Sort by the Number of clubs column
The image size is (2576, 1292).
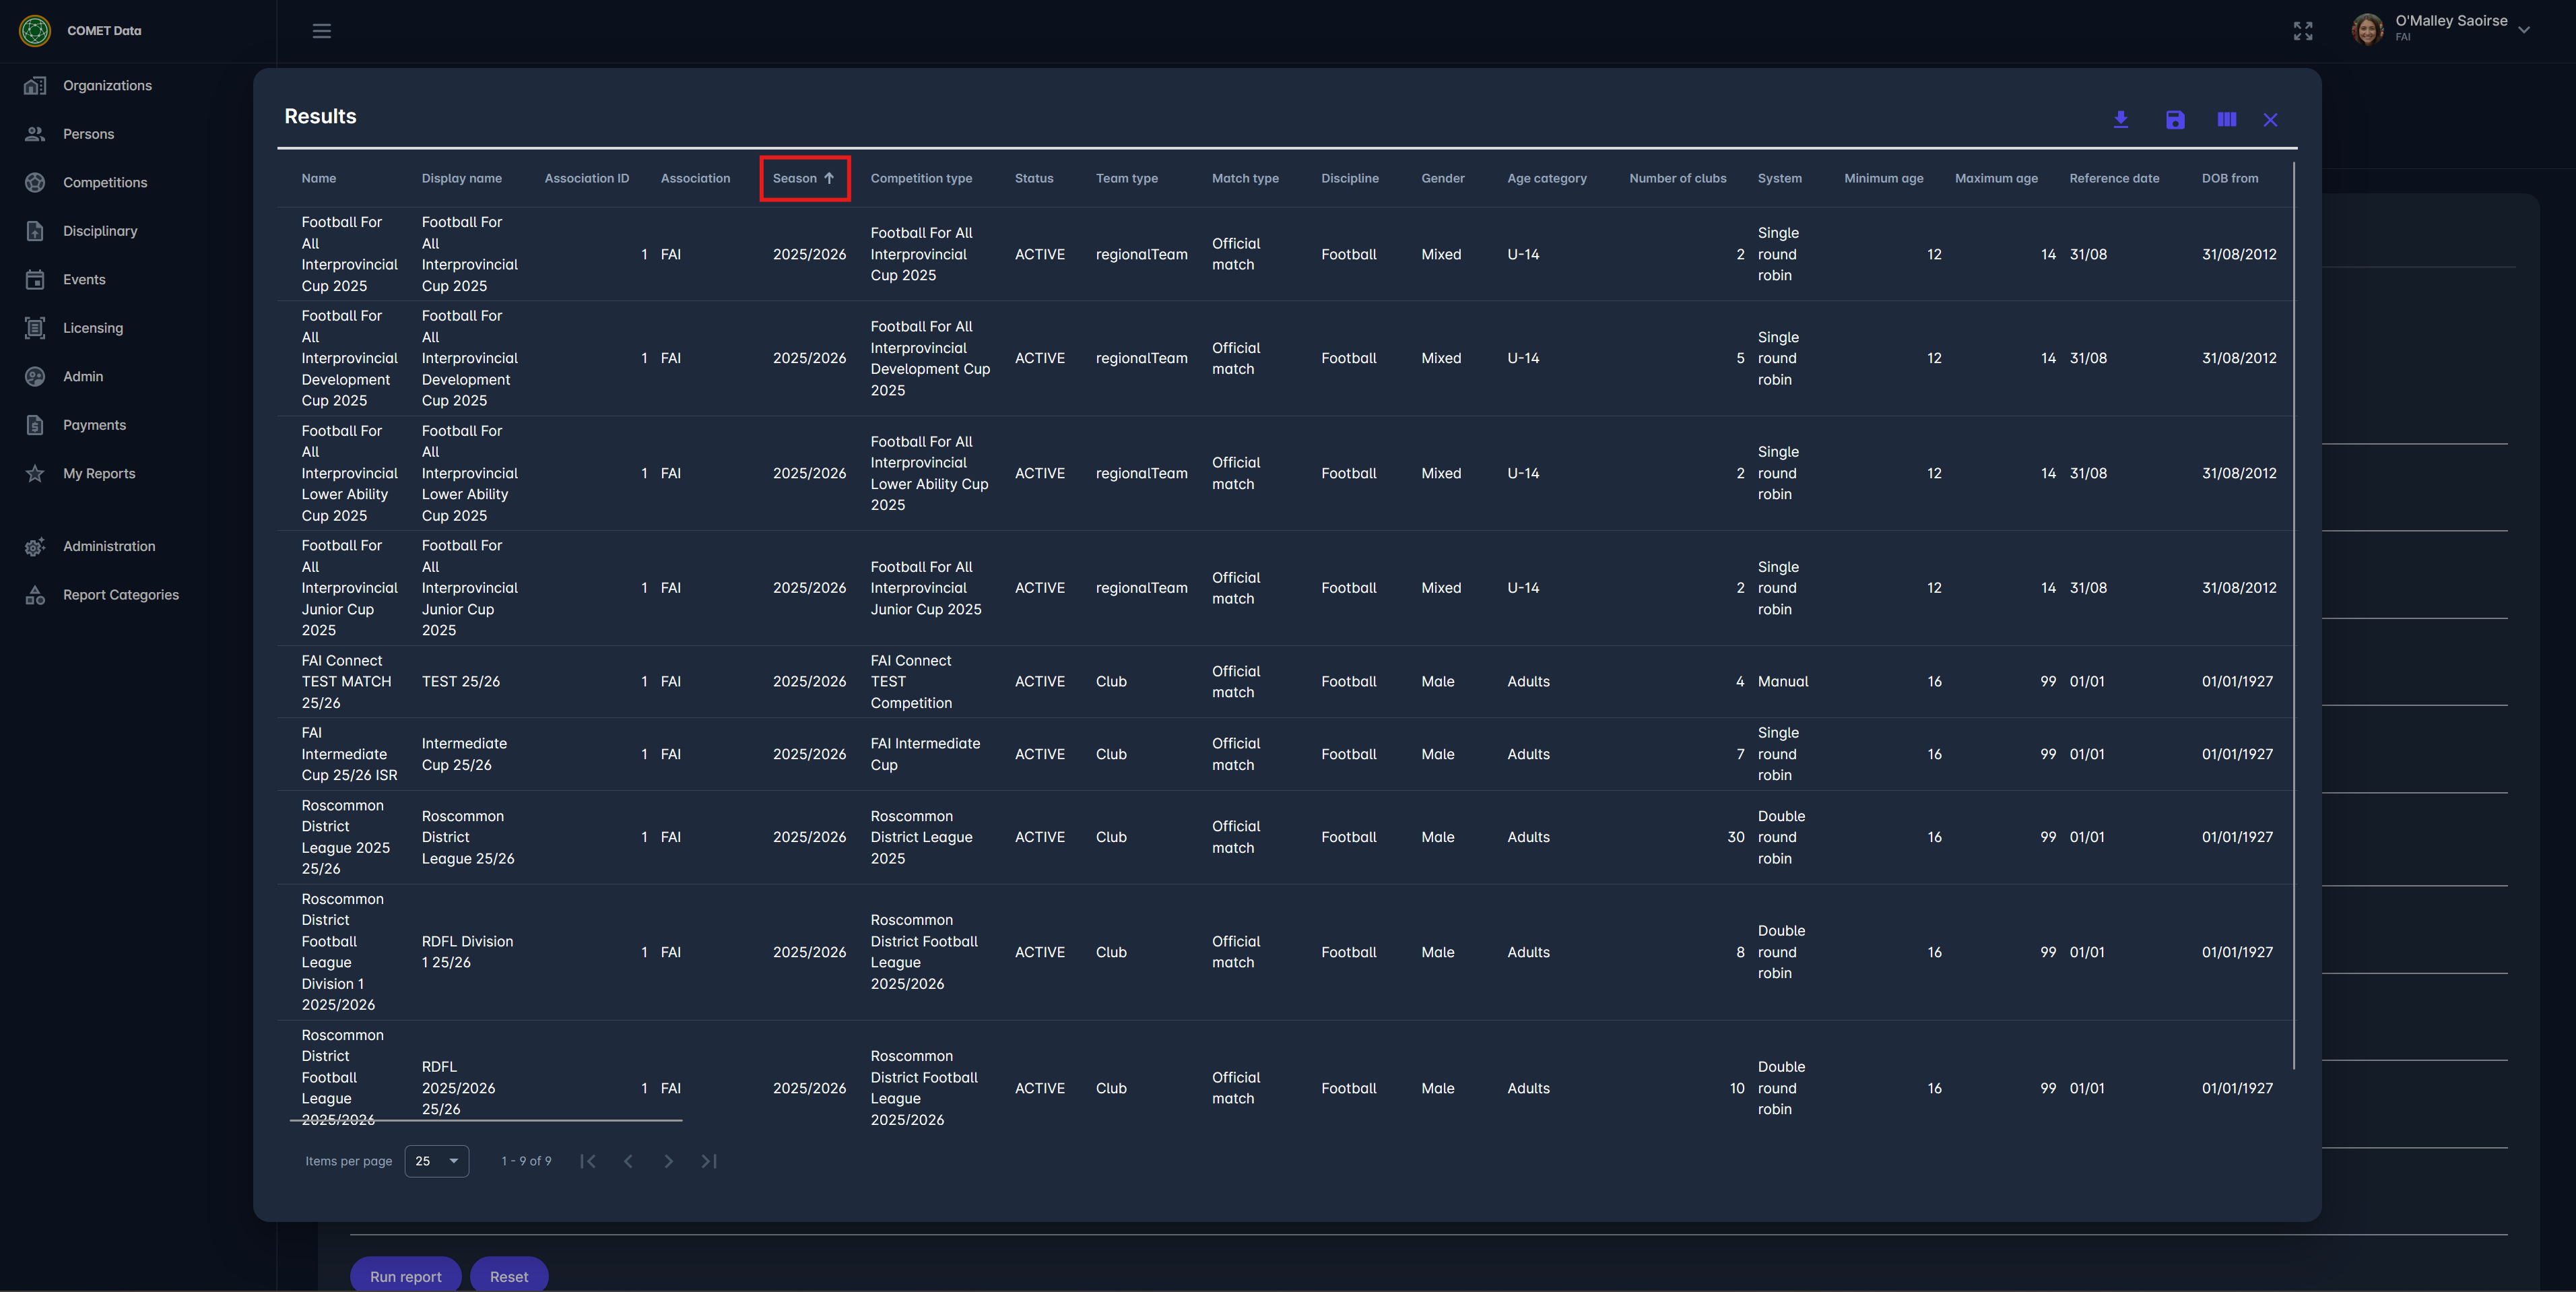1677,178
